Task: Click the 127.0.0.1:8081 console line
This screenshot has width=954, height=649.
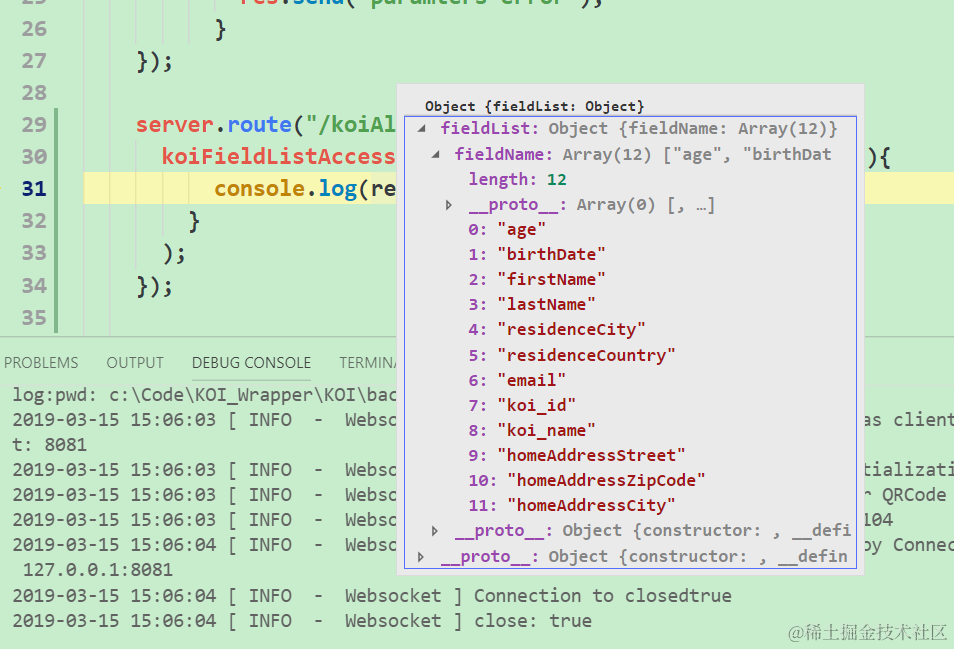Action: 97,570
